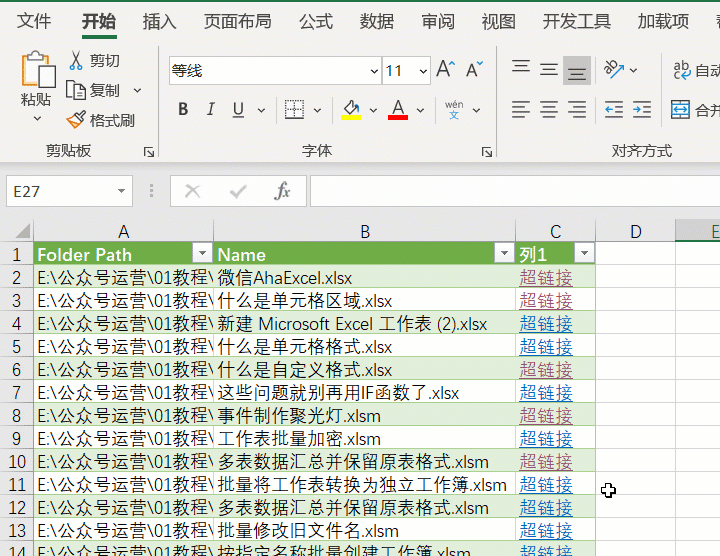Align text right
The height and width of the screenshot is (556, 720).
click(577, 110)
